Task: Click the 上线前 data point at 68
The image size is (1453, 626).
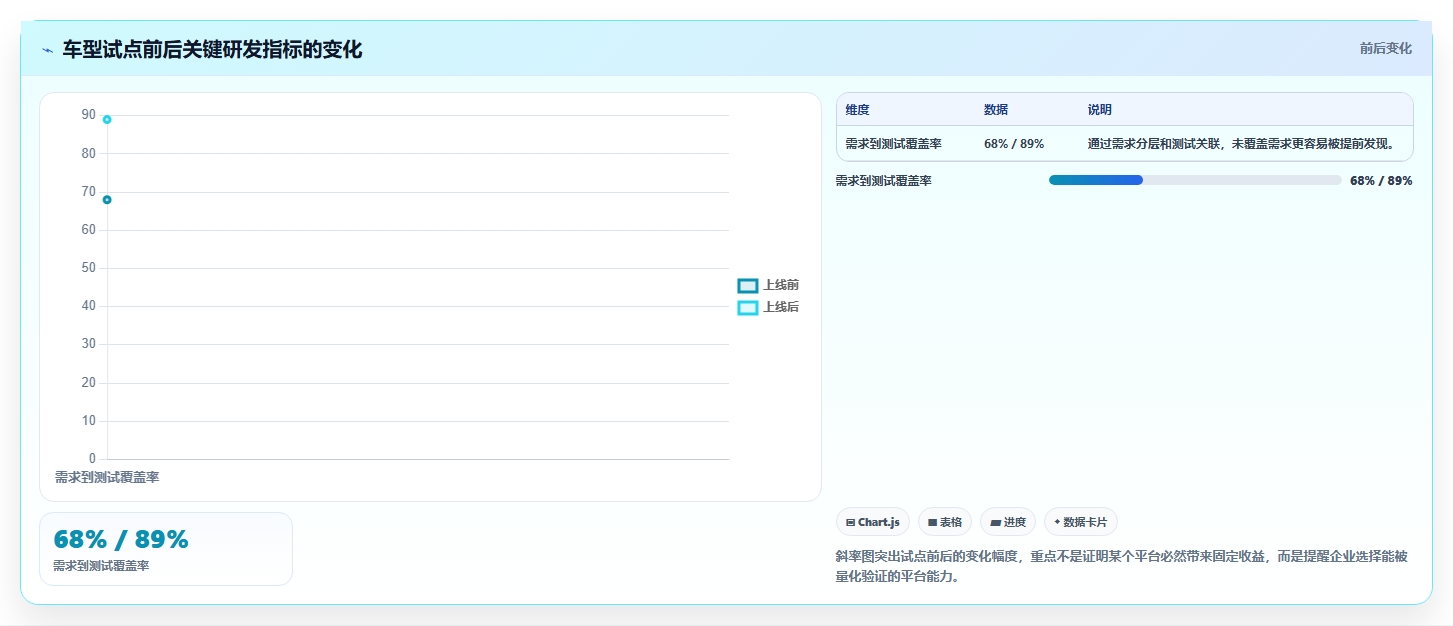Action: coord(107,200)
